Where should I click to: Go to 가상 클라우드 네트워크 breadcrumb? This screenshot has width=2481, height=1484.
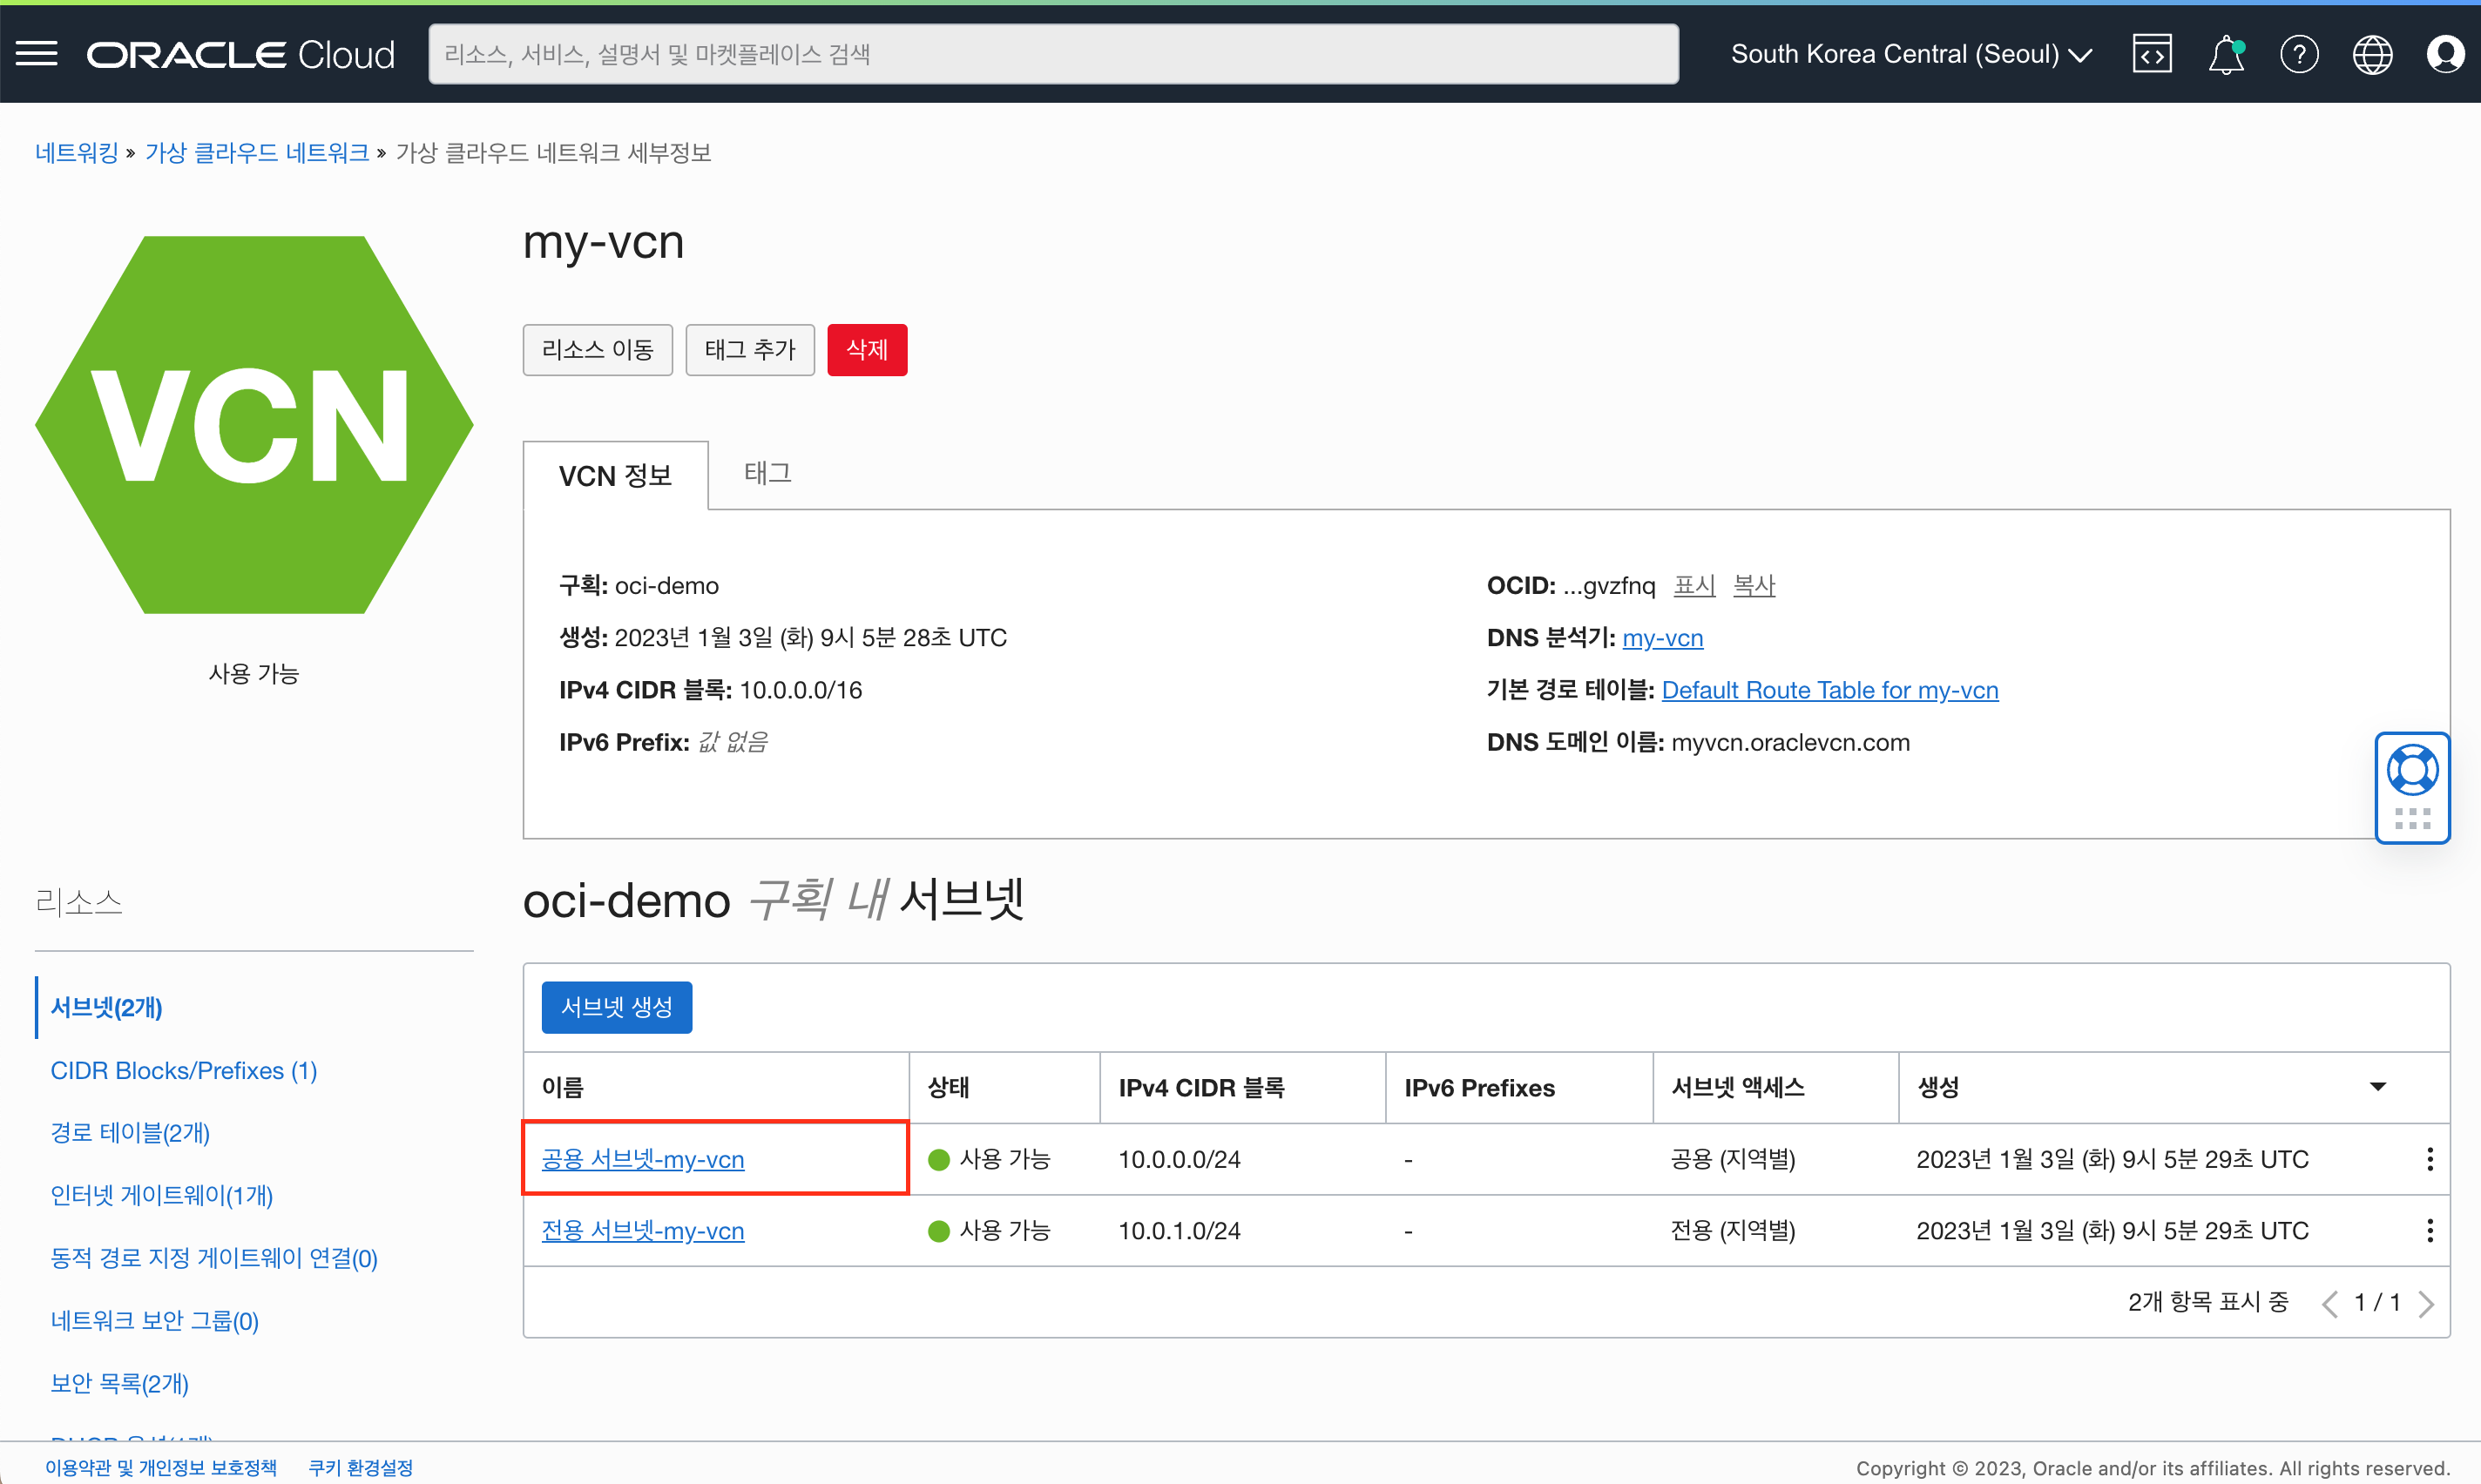point(257,153)
